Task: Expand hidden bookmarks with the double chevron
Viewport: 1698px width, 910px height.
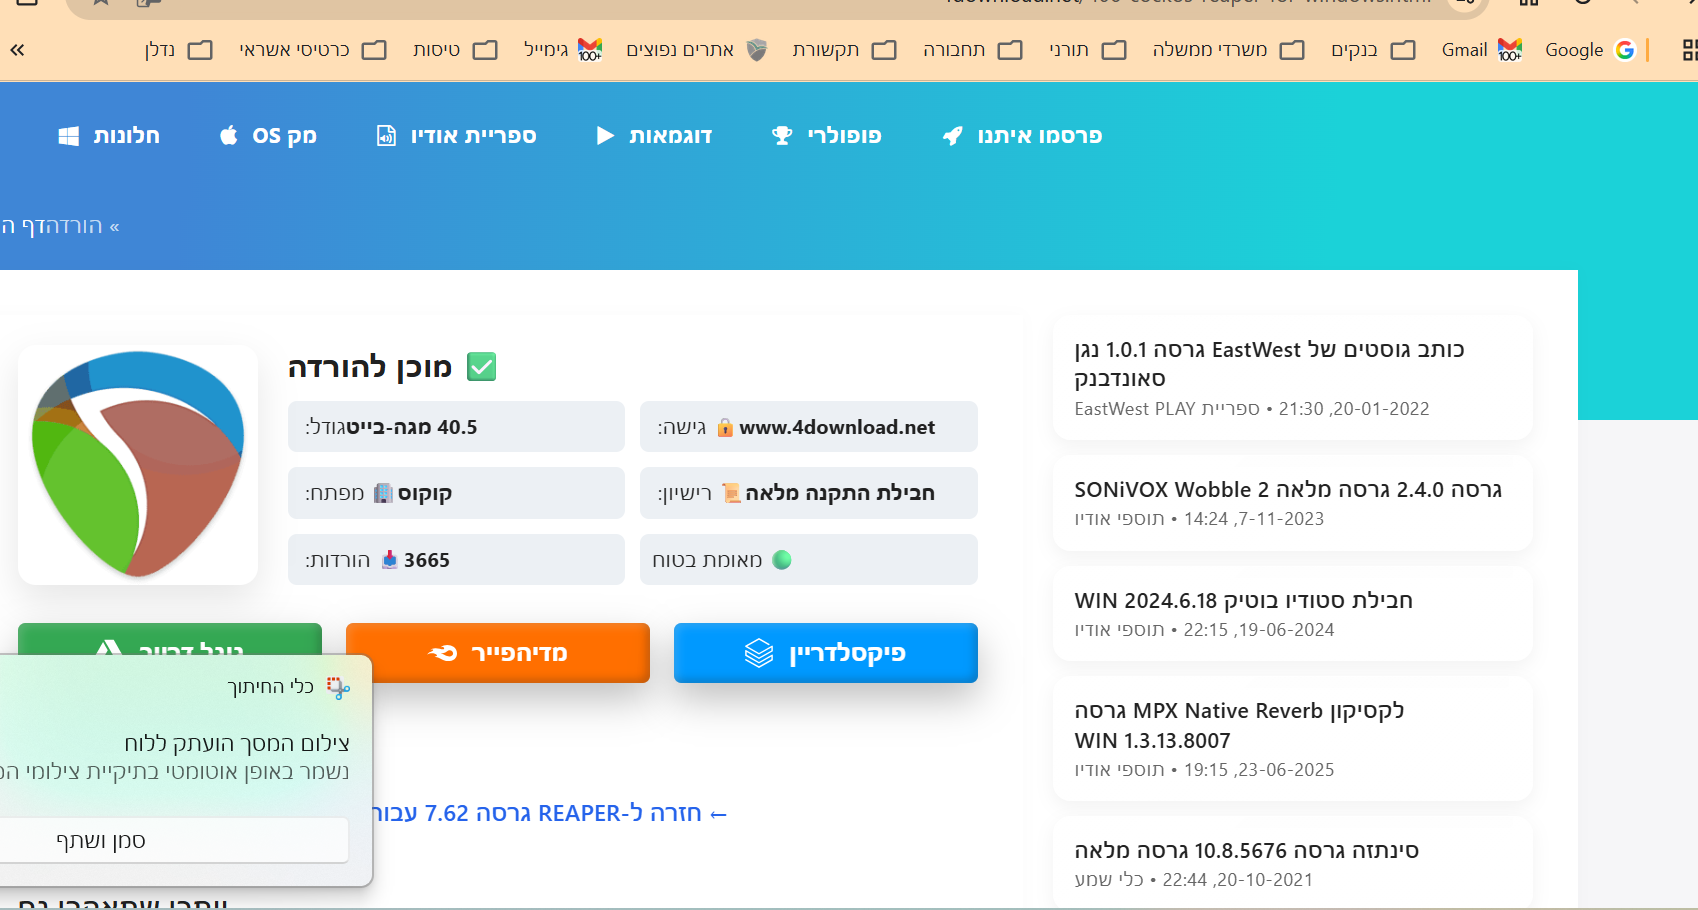Action: tap(18, 50)
